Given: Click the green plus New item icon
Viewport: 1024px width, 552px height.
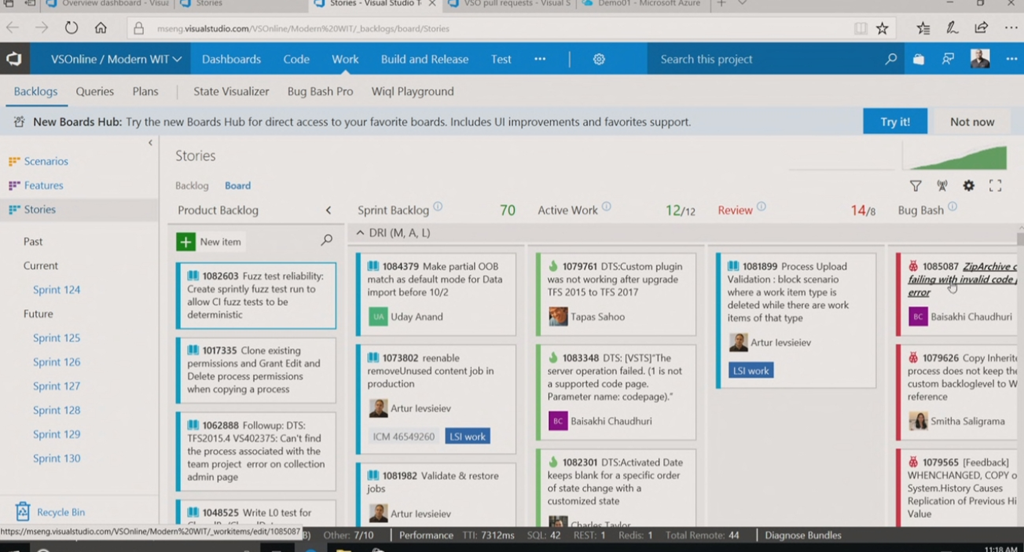Looking at the screenshot, I should pos(185,242).
